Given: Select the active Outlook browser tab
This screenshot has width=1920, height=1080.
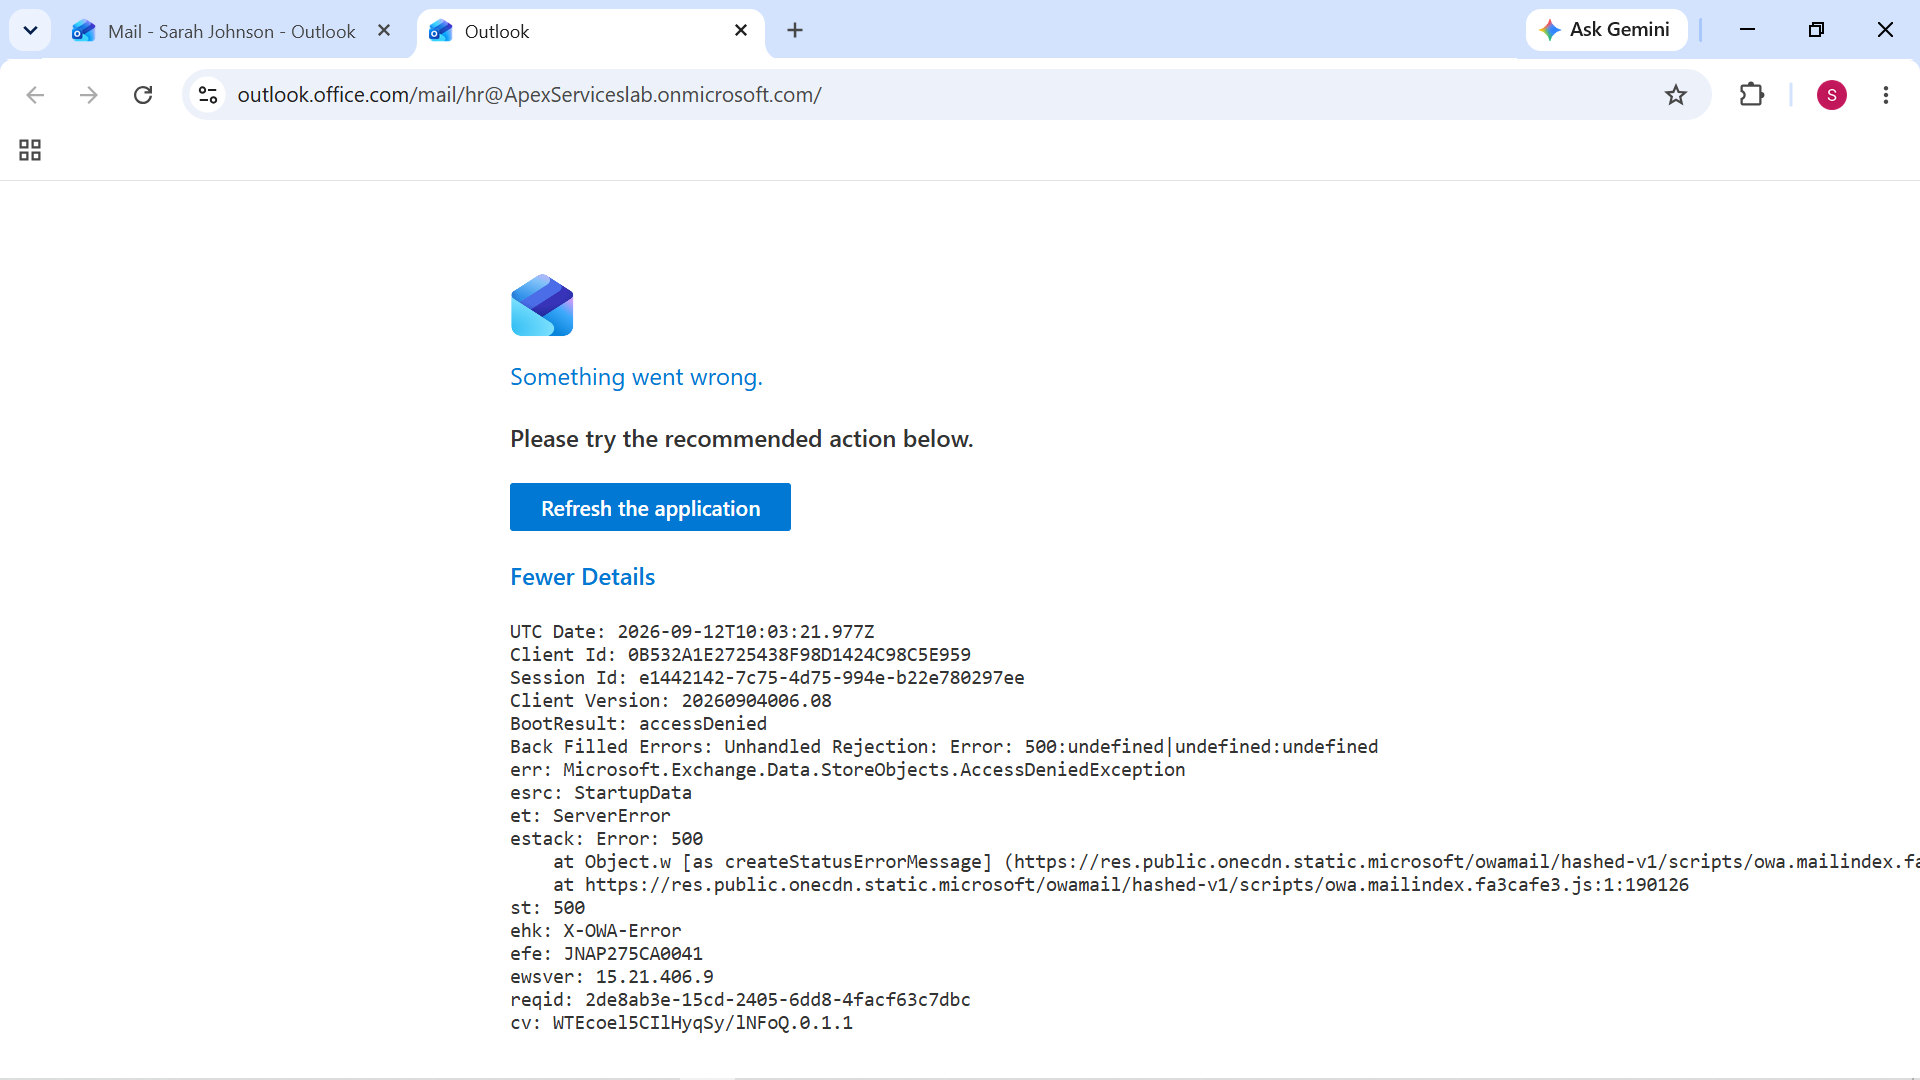Looking at the screenshot, I should pos(590,31).
